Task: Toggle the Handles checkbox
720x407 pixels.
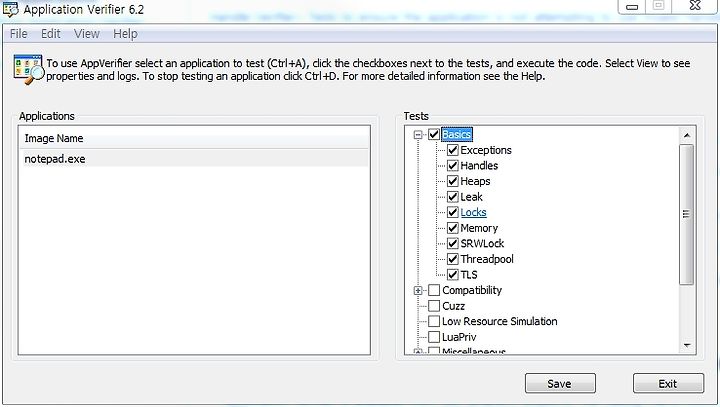Action: (453, 166)
